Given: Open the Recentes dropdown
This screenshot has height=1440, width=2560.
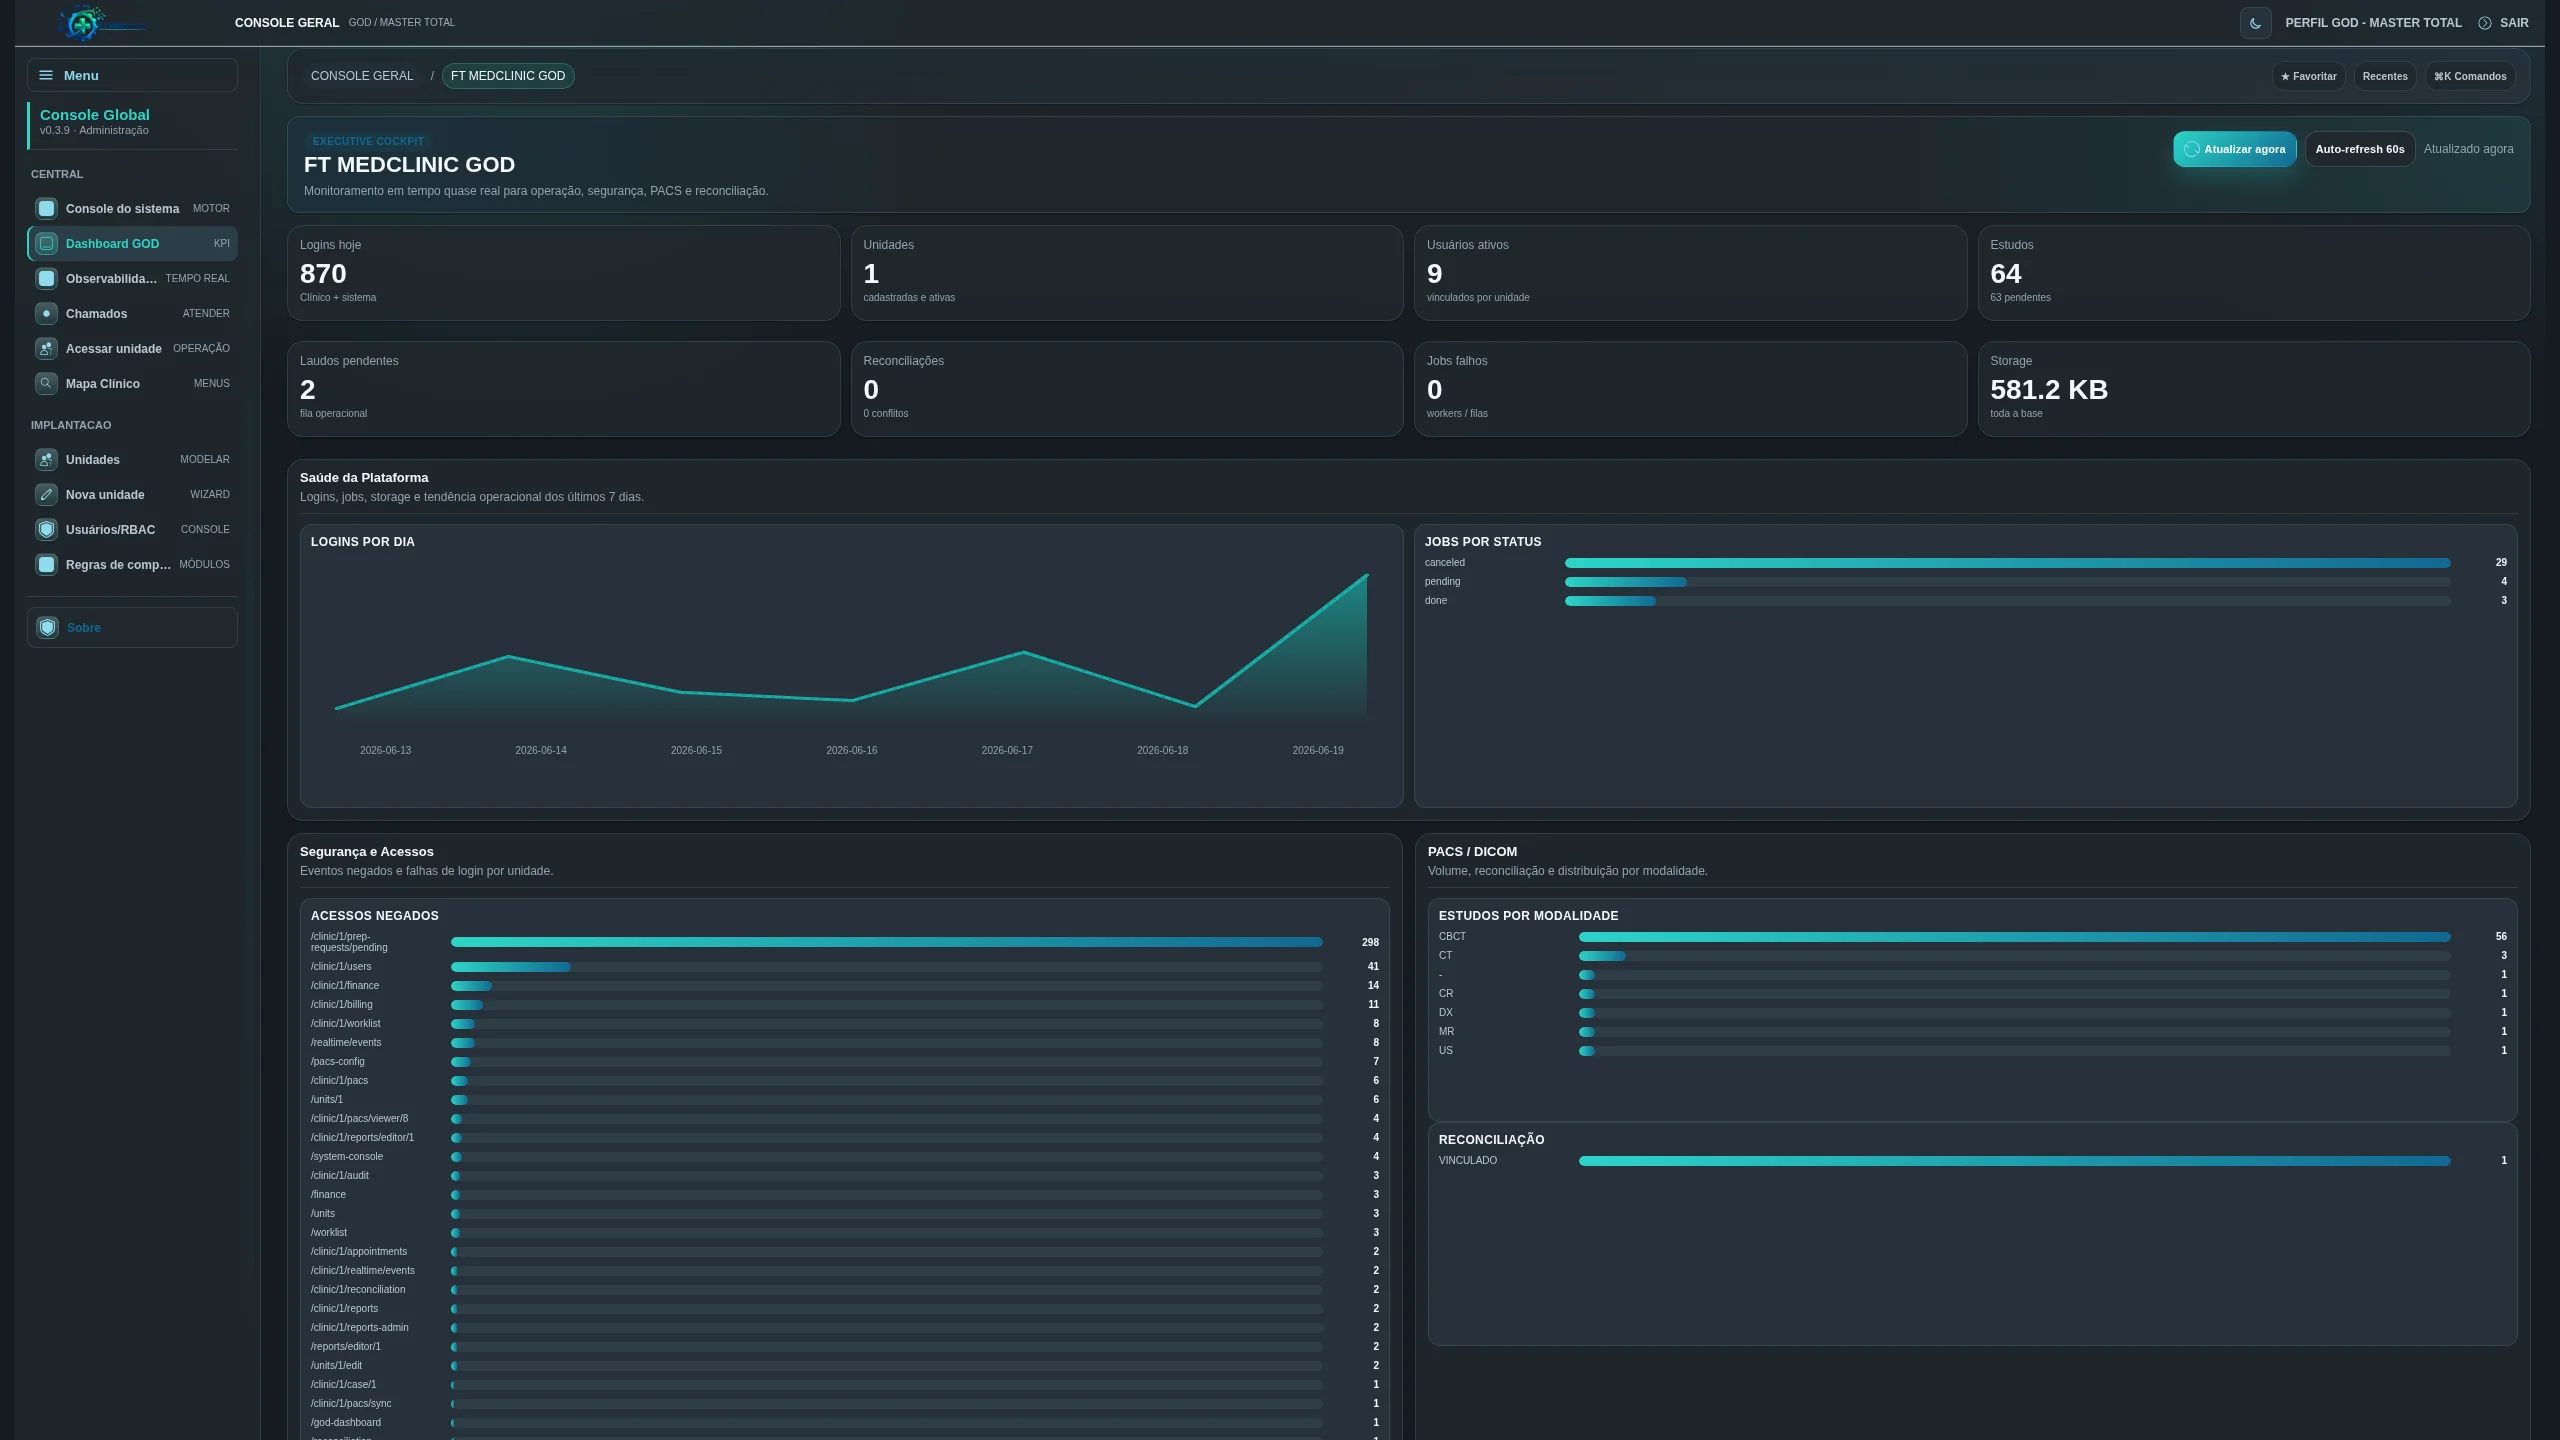Looking at the screenshot, I should tap(2385, 76).
